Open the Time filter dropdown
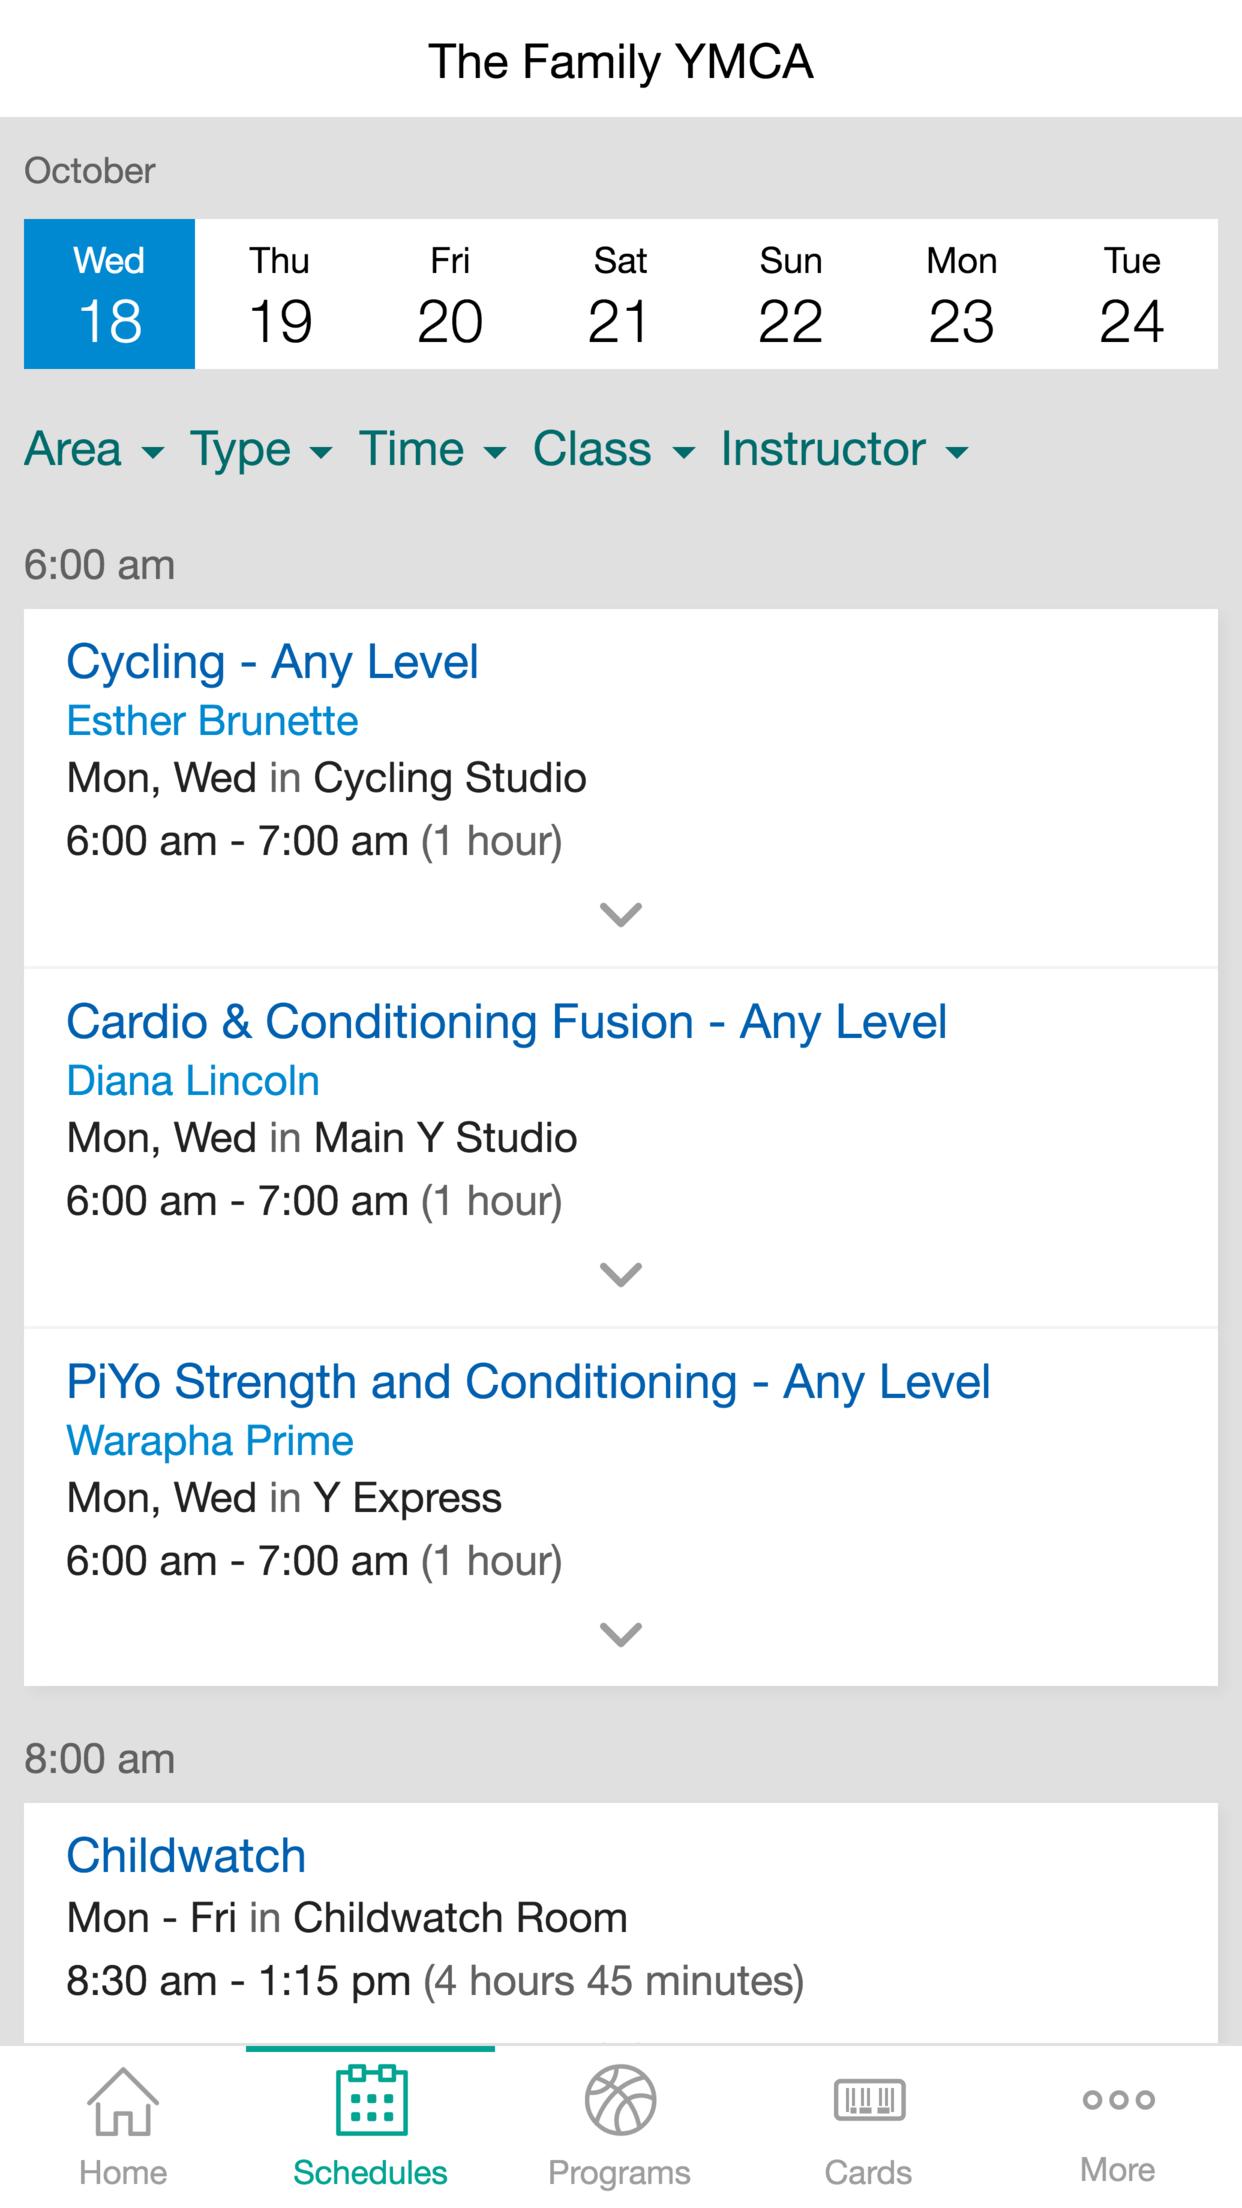This screenshot has width=1242, height=2208. click(x=433, y=449)
